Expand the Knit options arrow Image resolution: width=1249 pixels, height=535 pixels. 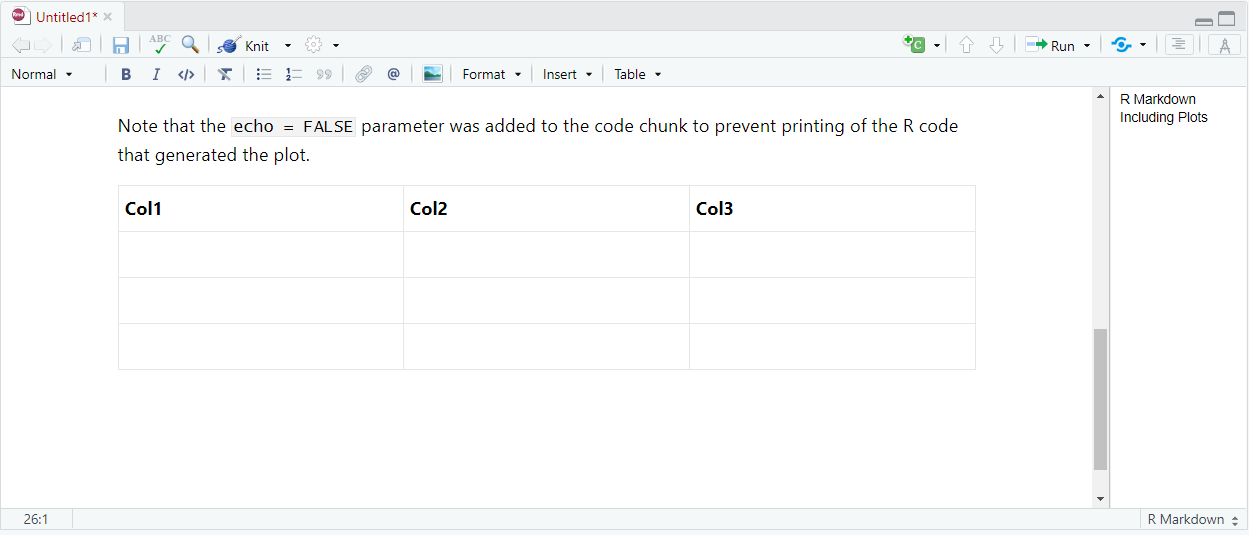[x=288, y=46]
